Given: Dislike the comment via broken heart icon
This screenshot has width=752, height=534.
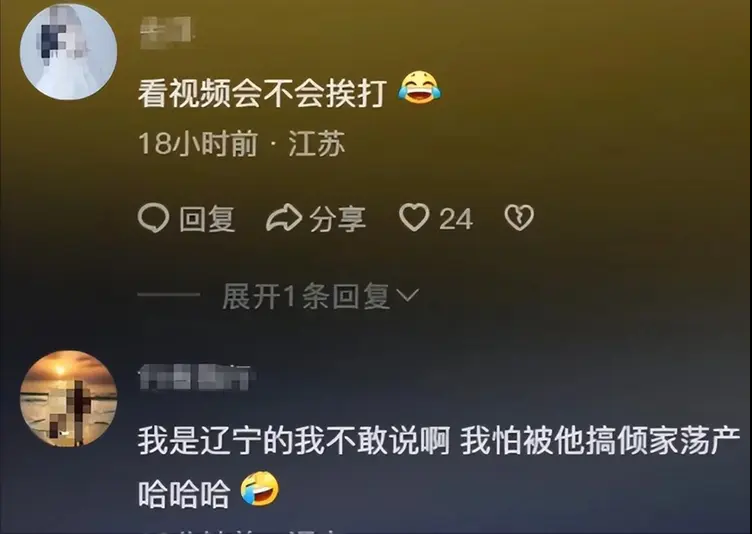Looking at the screenshot, I should tap(519, 218).
